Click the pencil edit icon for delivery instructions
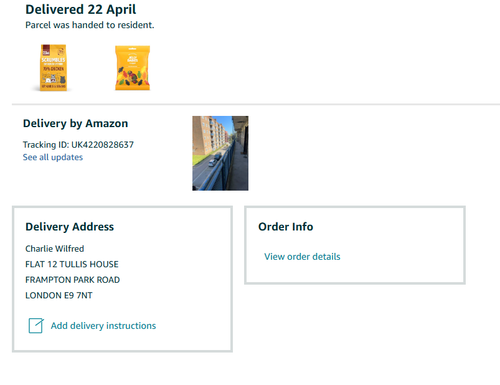Image resolution: width=500 pixels, height=385 pixels. (36, 326)
